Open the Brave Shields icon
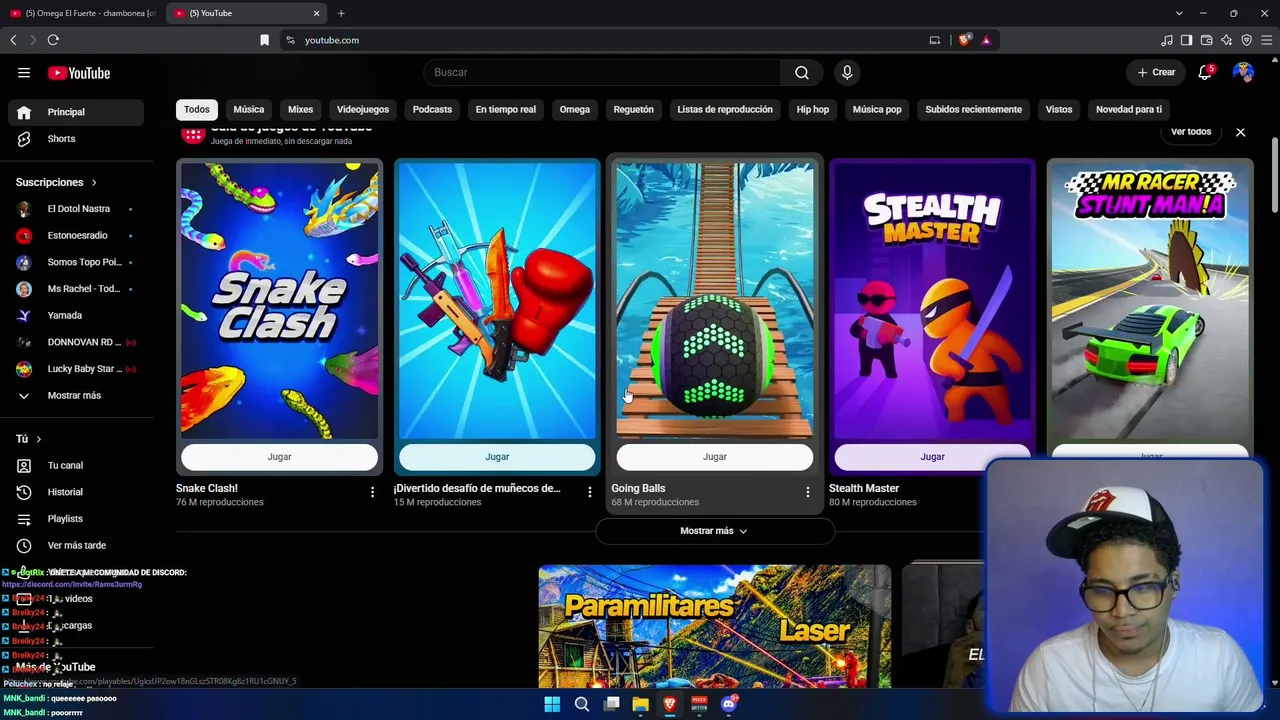This screenshot has height=720, width=1280. (x=964, y=40)
